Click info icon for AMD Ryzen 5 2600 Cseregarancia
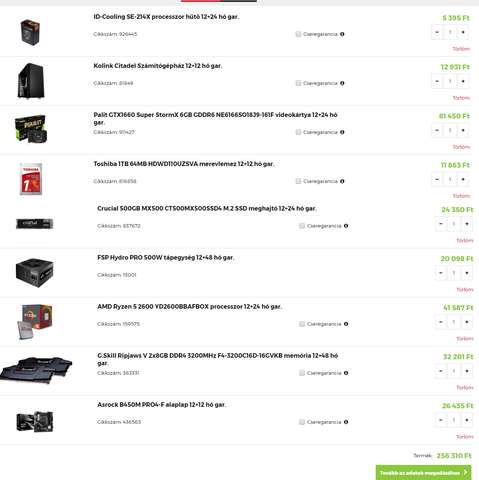Screen dimensions: 479x480 (x=346, y=324)
